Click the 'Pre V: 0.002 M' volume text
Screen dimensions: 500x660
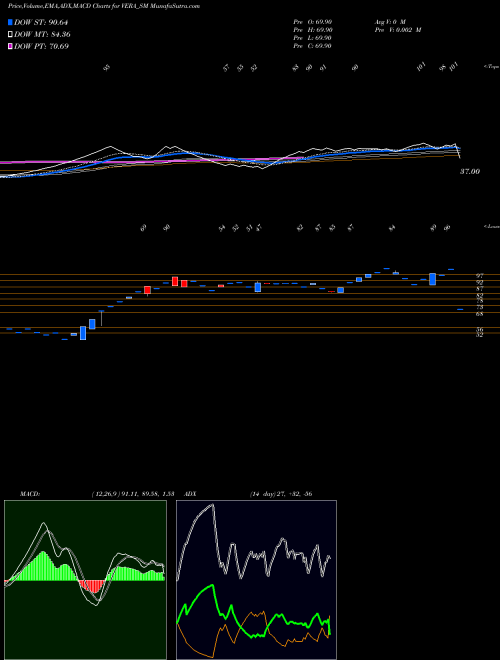pos(398,30)
